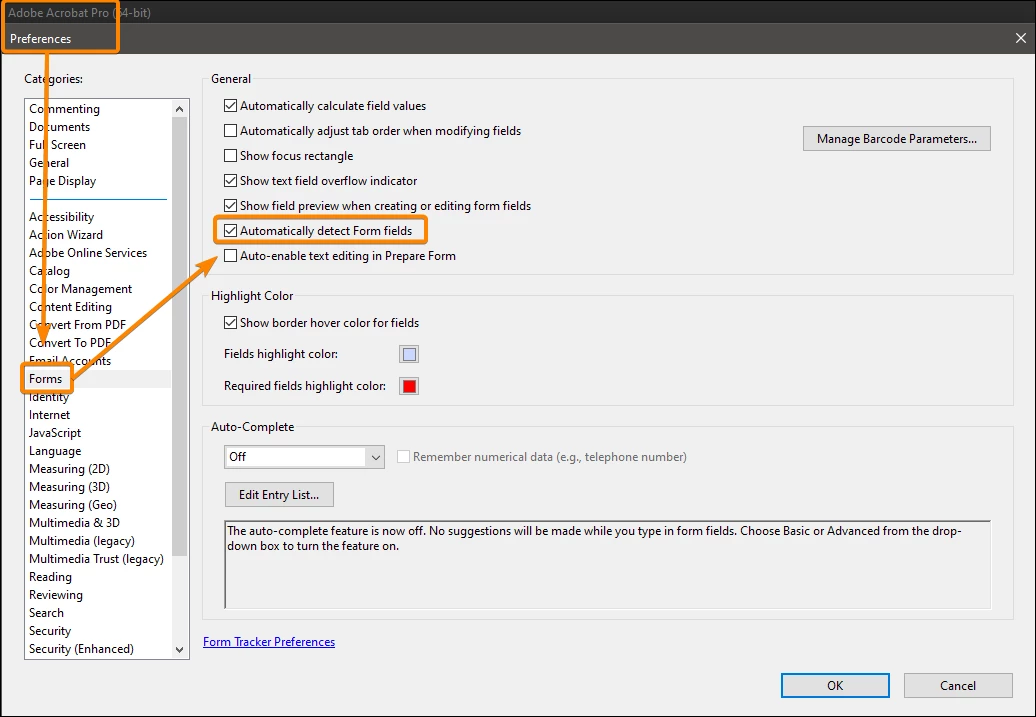Enable Automatically adjust tab order checkbox
The width and height of the screenshot is (1036, 717).
coord(231,131)
